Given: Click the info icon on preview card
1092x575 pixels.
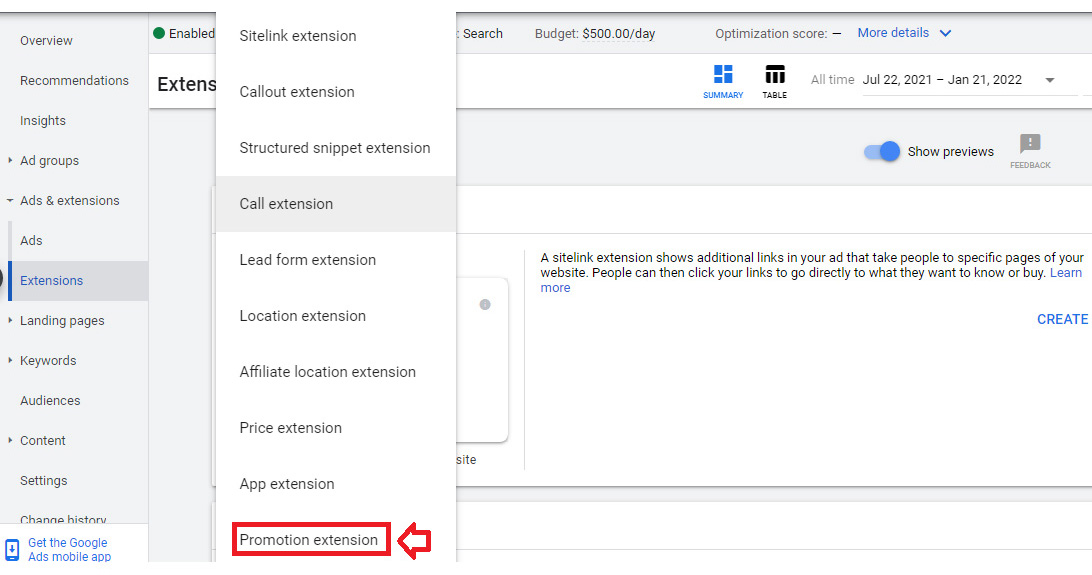Looking at the screenshot, I should [485, 304].
